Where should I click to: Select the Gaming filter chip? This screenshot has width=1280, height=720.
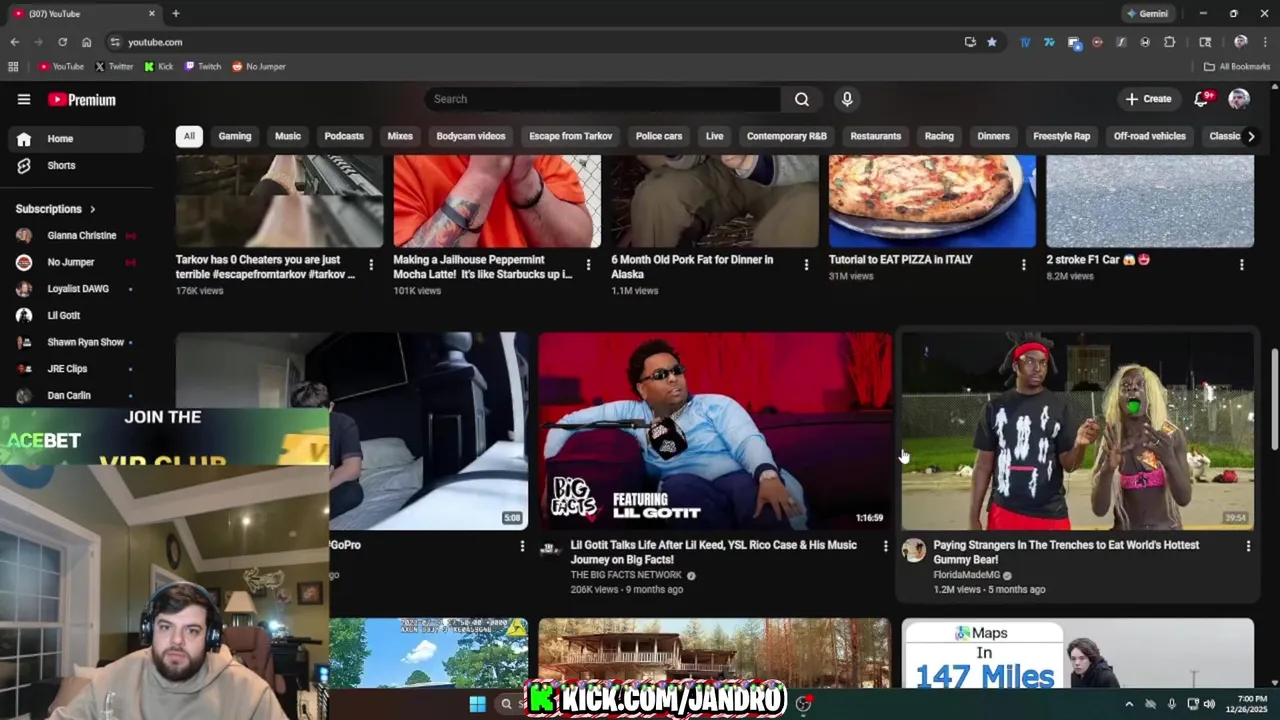(x=235, y=136)
